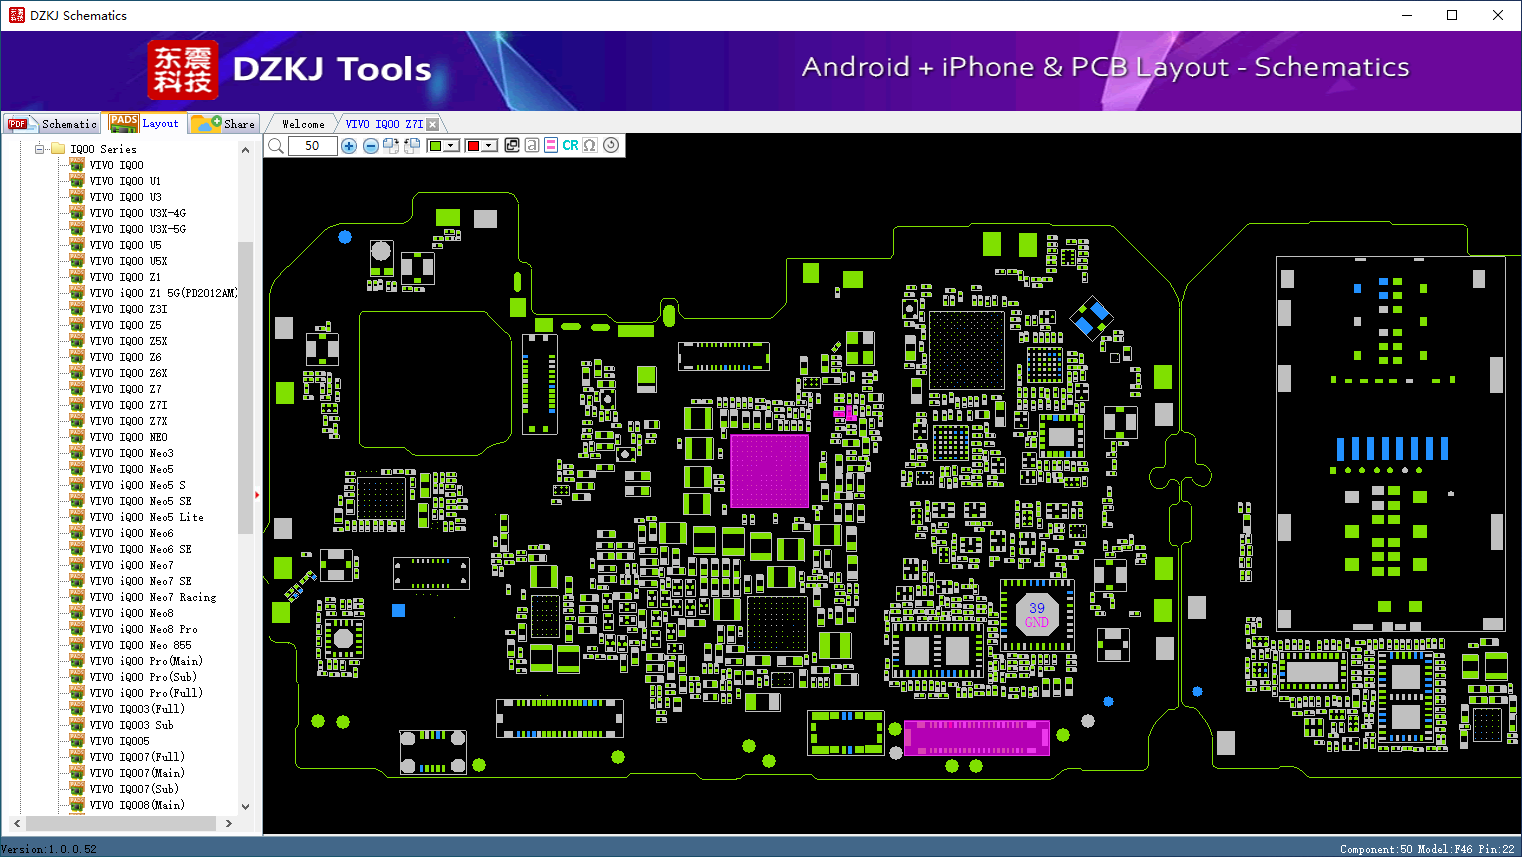Click the Version:1.0.0.52 status text
Image resolution: width=1522 pixels, height=857 pixels.
pos(49,849)
